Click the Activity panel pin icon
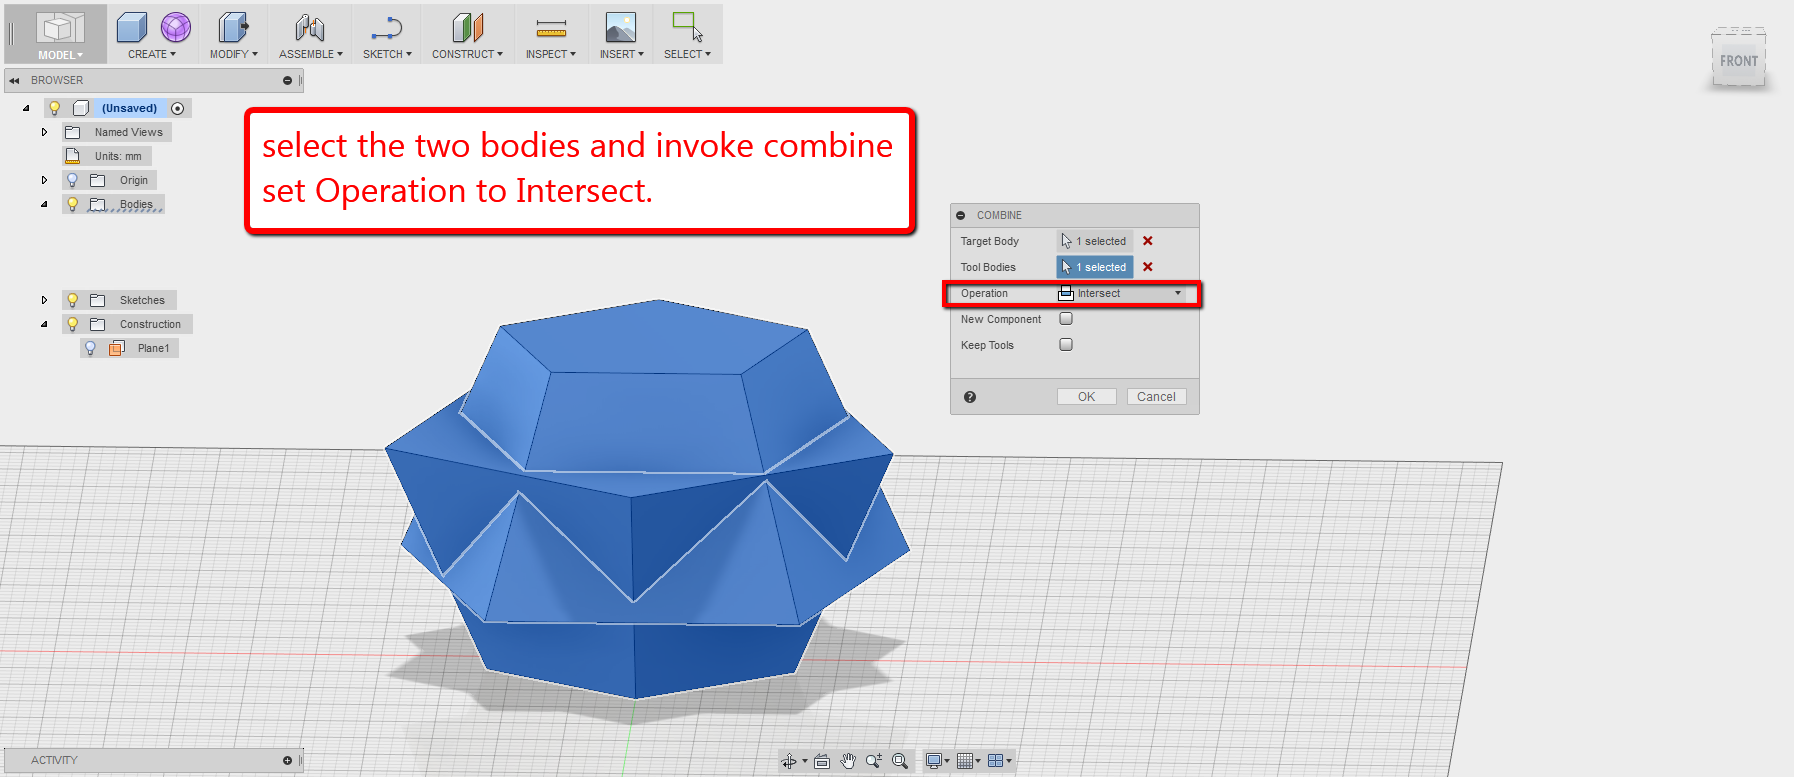Screen dimensions: 1794x777 287,760
